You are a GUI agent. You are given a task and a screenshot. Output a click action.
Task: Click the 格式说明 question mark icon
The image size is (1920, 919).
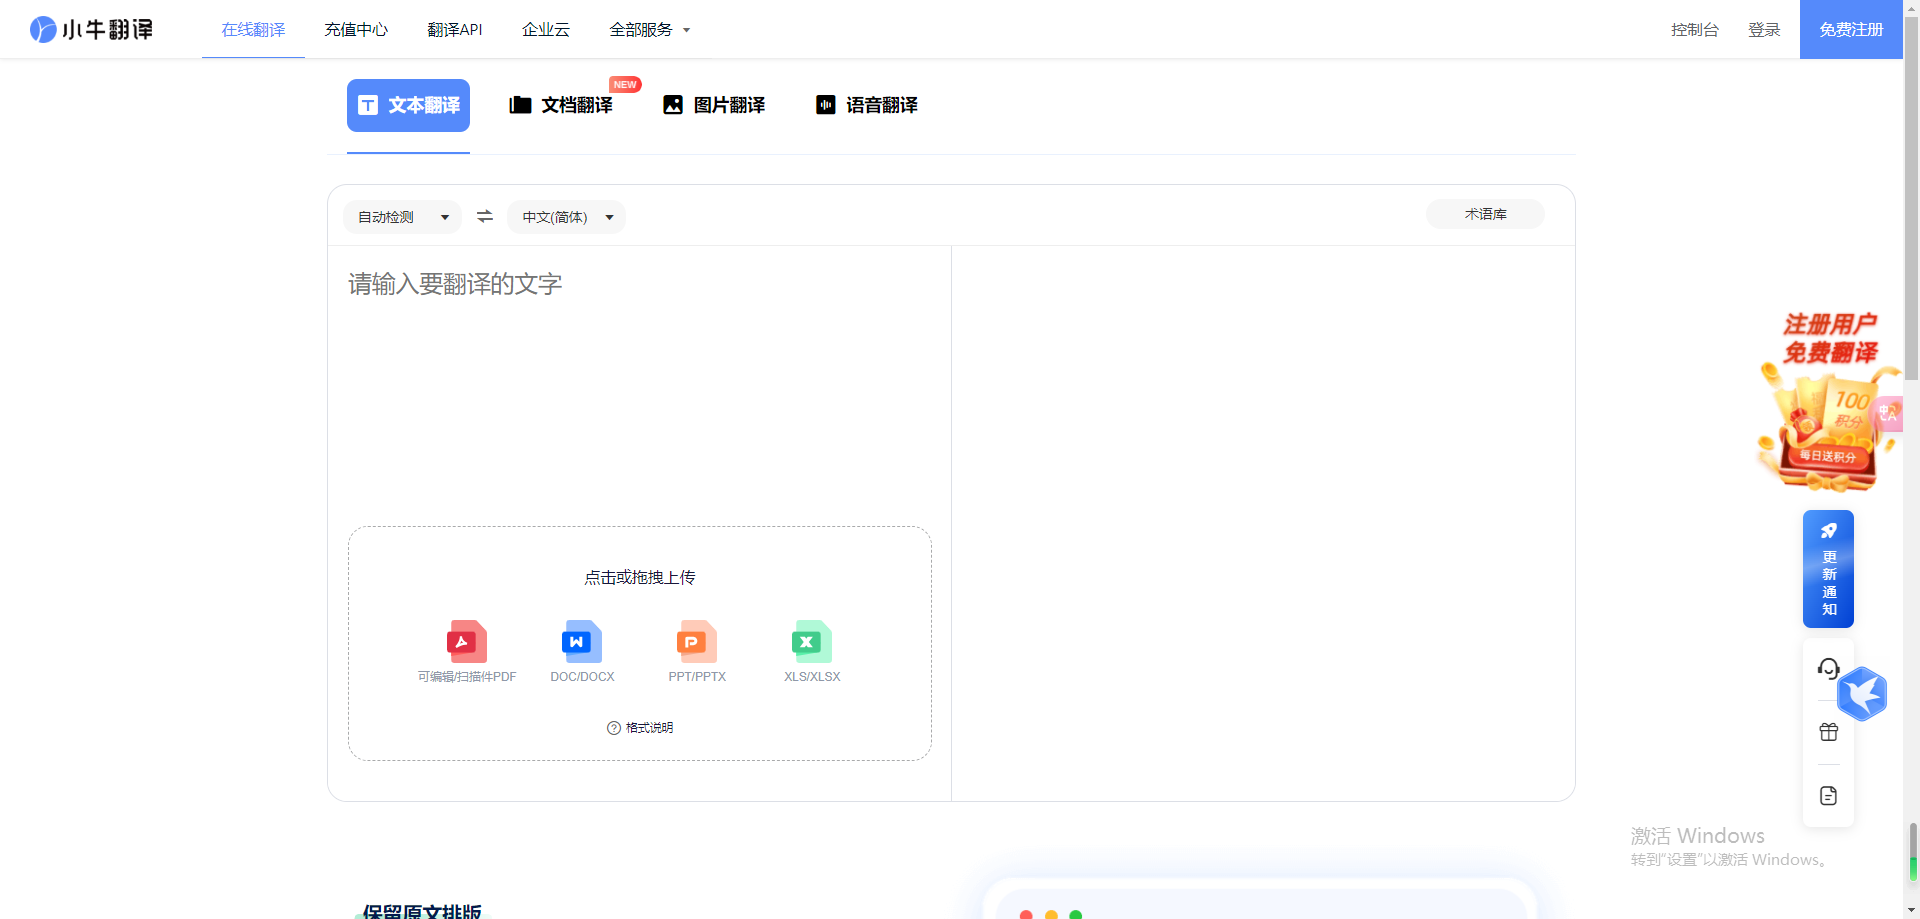(614, 728)
